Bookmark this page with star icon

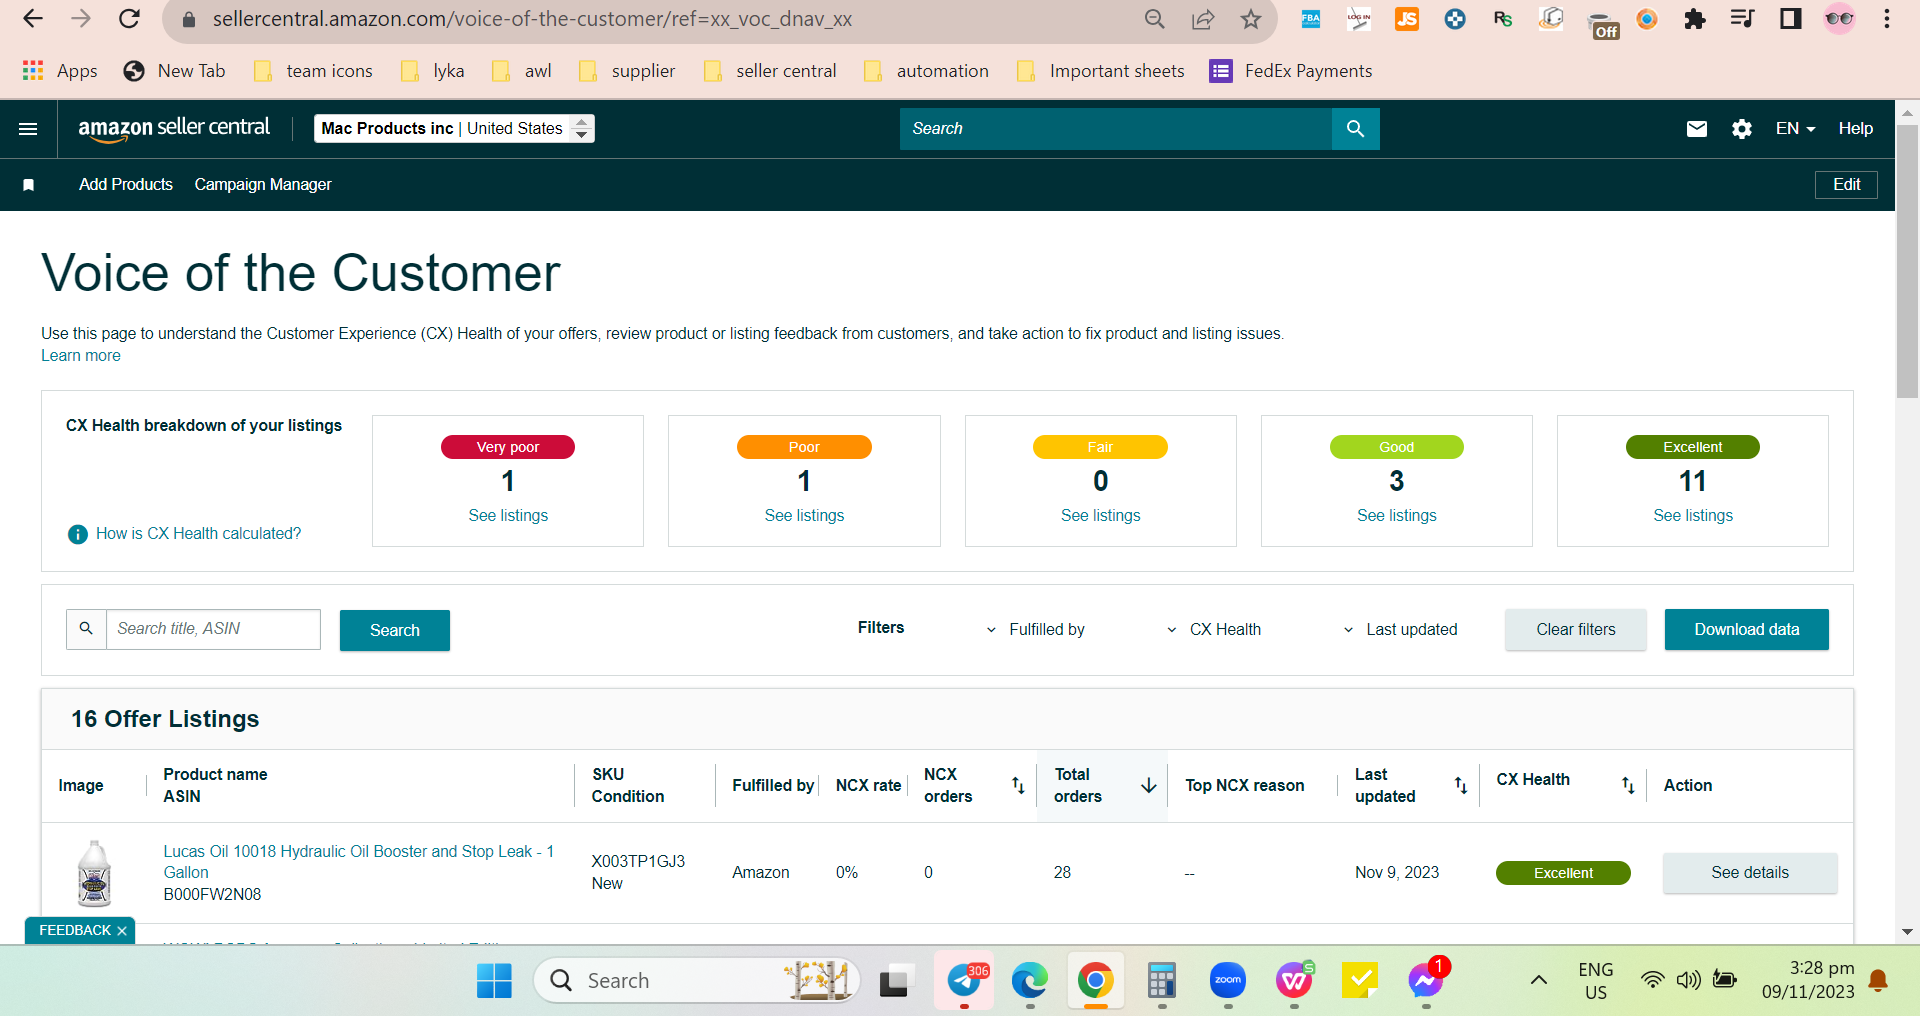point(1250,19)
